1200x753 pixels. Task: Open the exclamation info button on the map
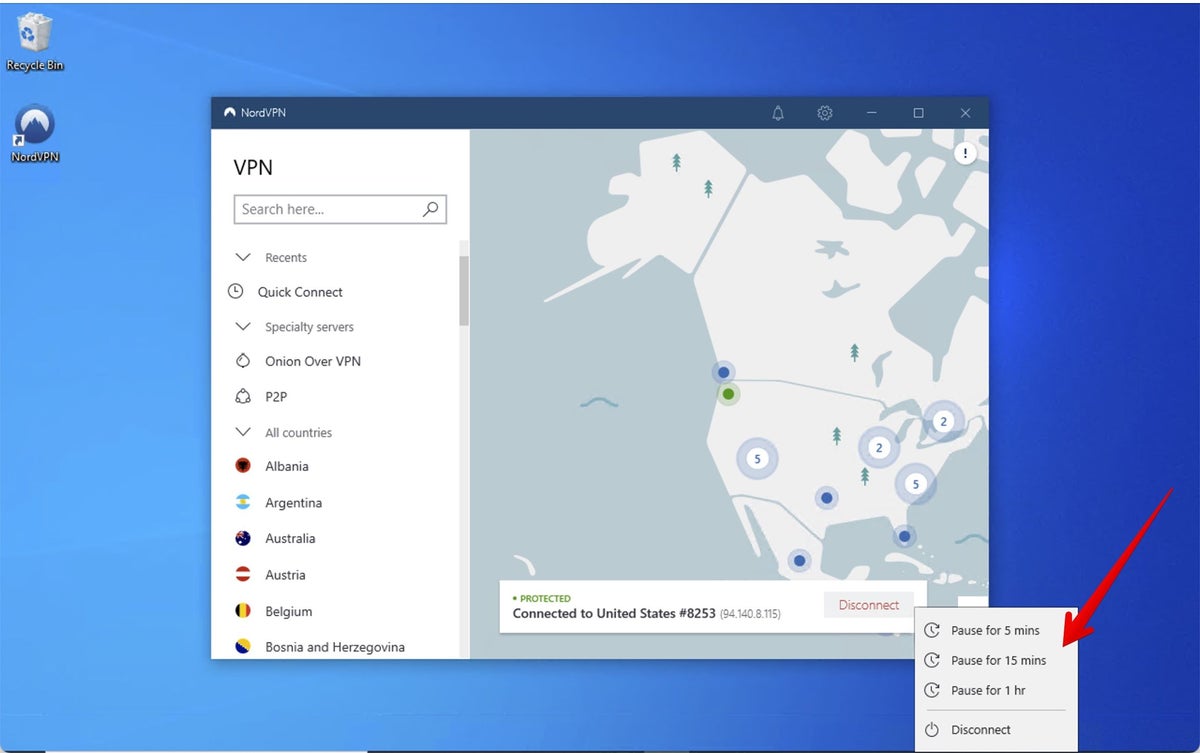(x=965, y=153)
